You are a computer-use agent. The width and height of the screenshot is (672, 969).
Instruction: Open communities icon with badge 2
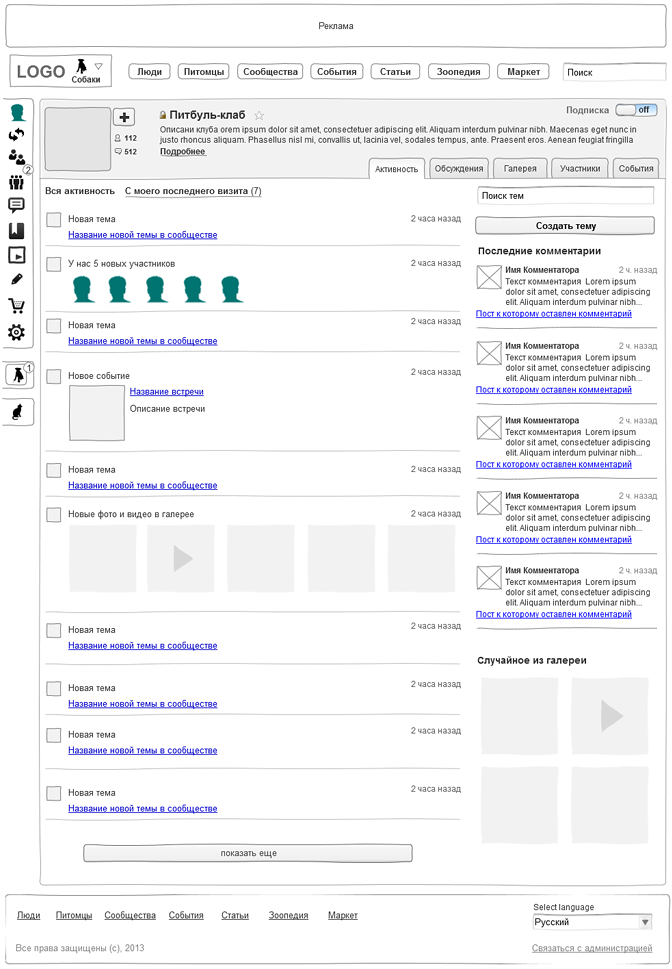tap(17, 182)
